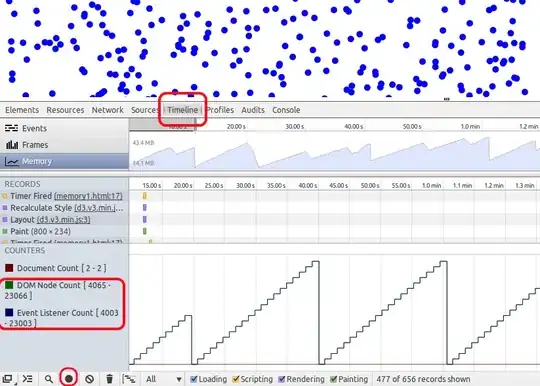Click the dock-to-window icon
This screenshot has width=540, height=386.
(x=8, y=379)
